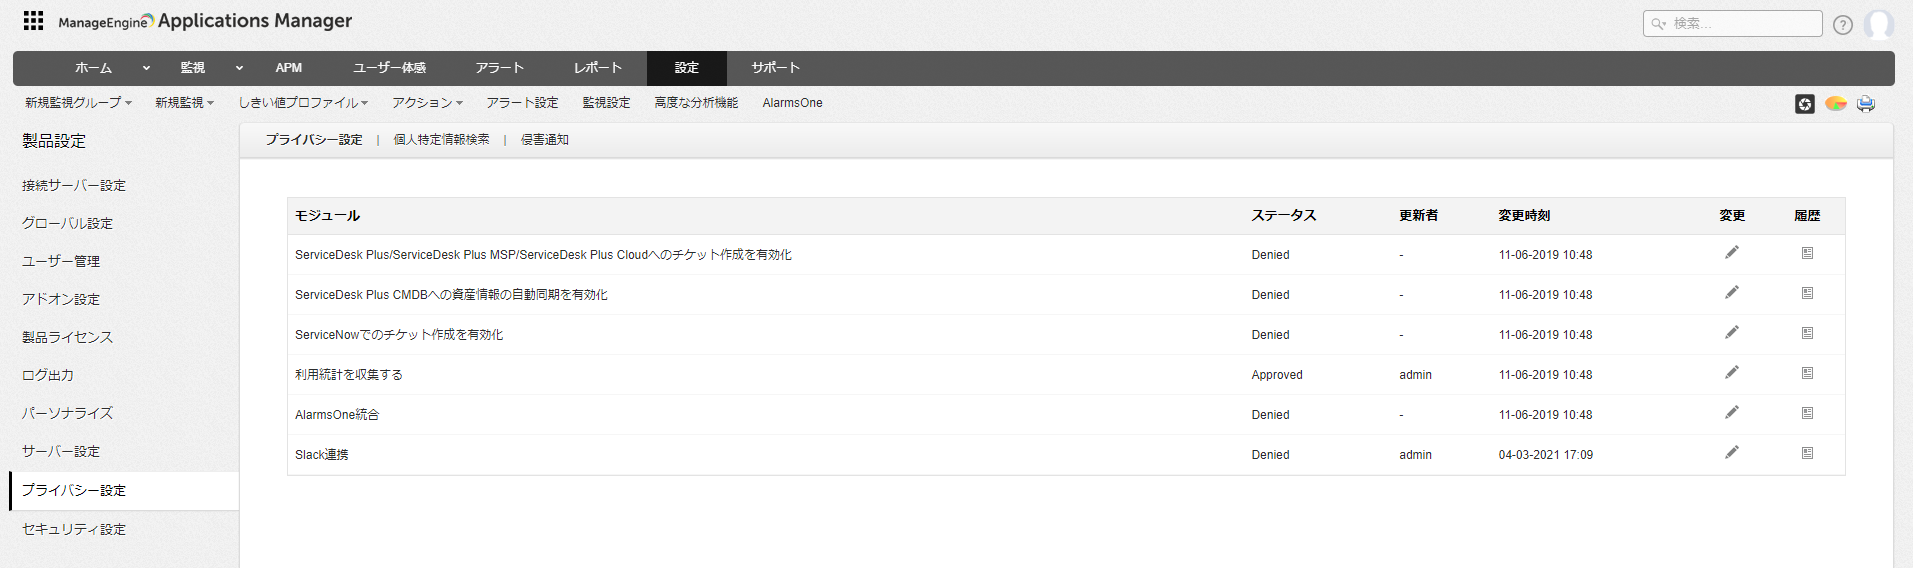1913x568 pixels.
Task: Edit the AlarmsOne統合 privacy setting
Action: tap(1731, 413)
